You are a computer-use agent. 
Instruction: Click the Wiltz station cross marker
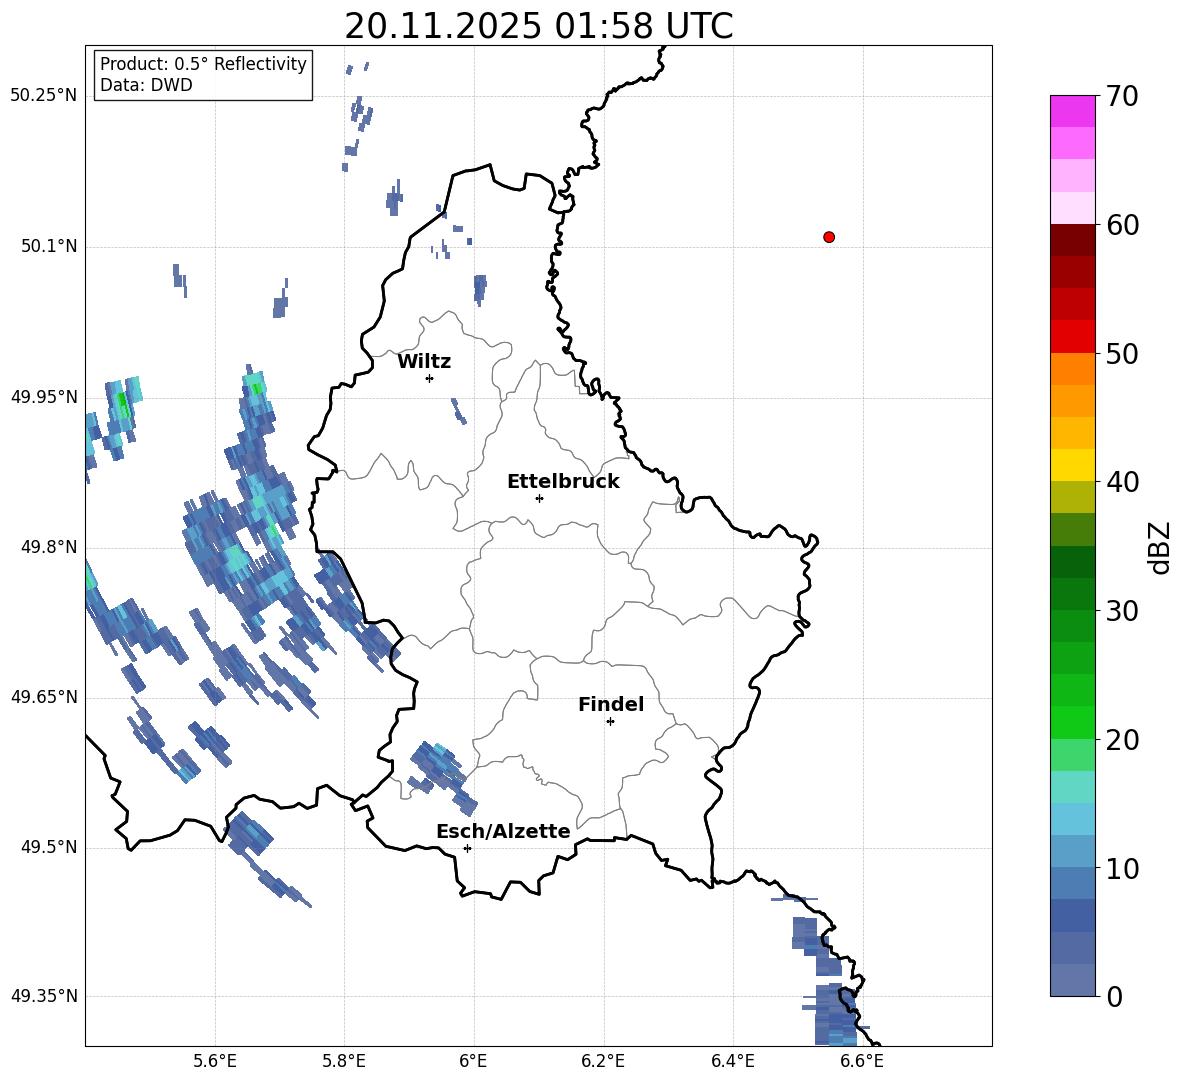(430, 378)
